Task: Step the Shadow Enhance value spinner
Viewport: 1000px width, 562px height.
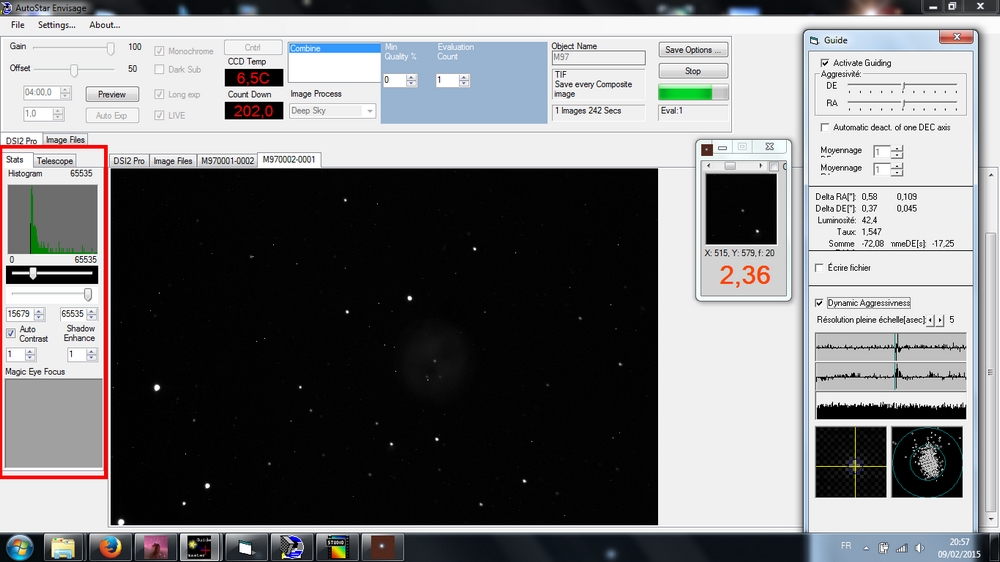Action: [x=92, y=355]
